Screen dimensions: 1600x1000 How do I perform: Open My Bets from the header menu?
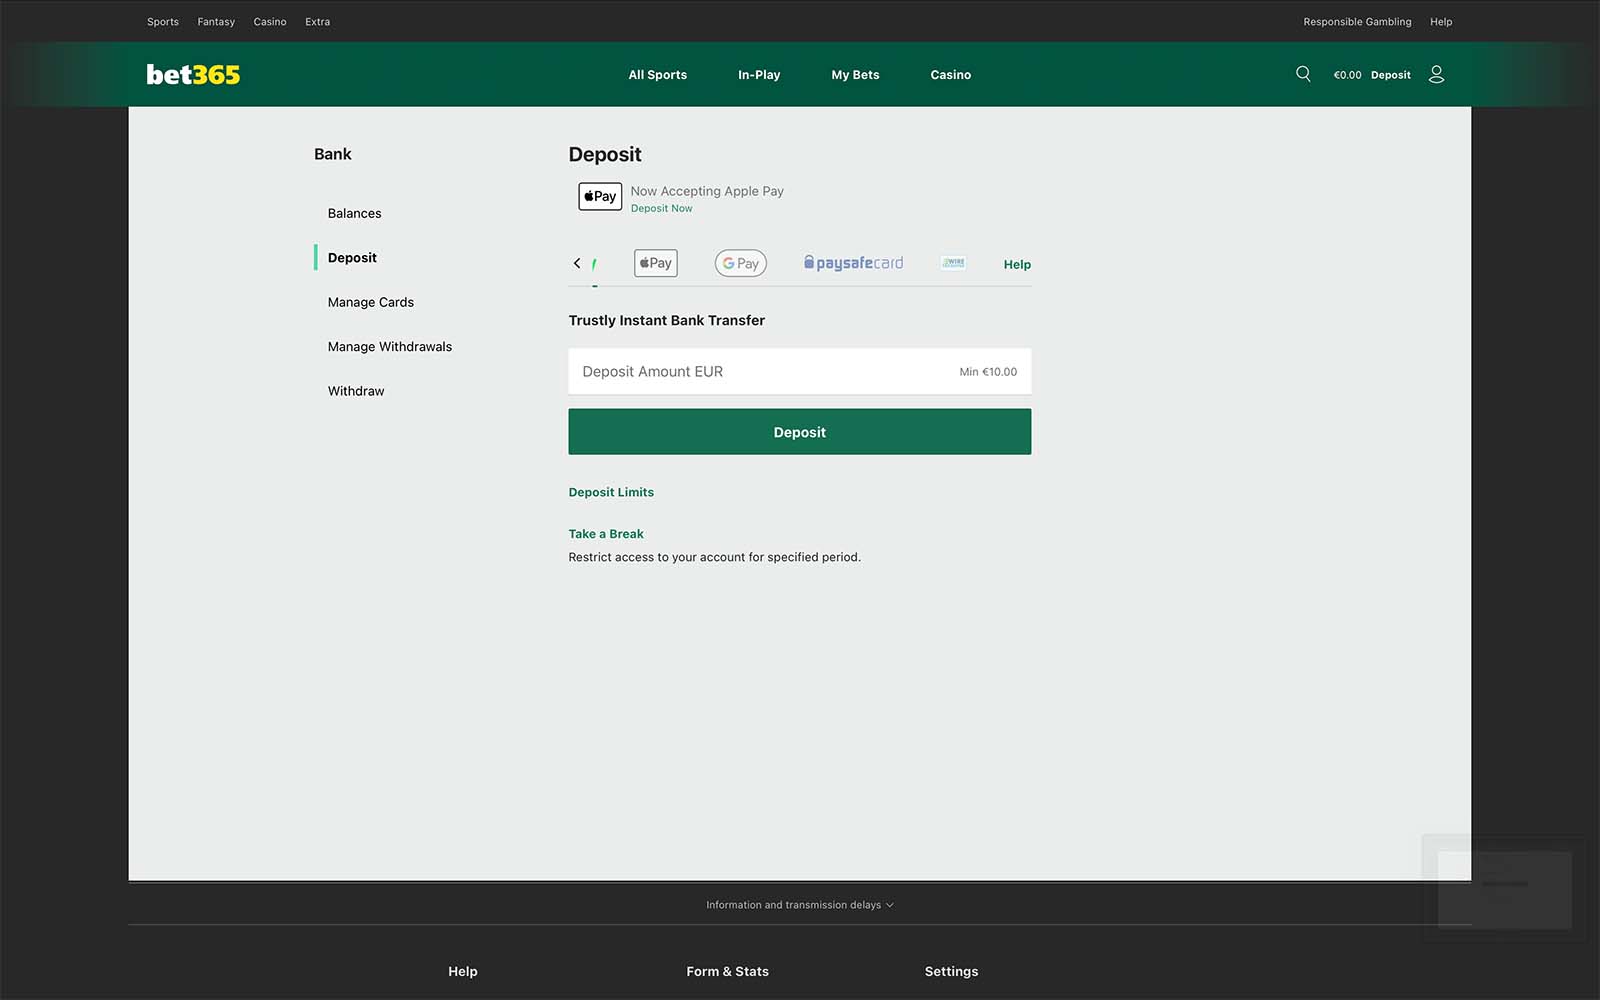point(855,75)
